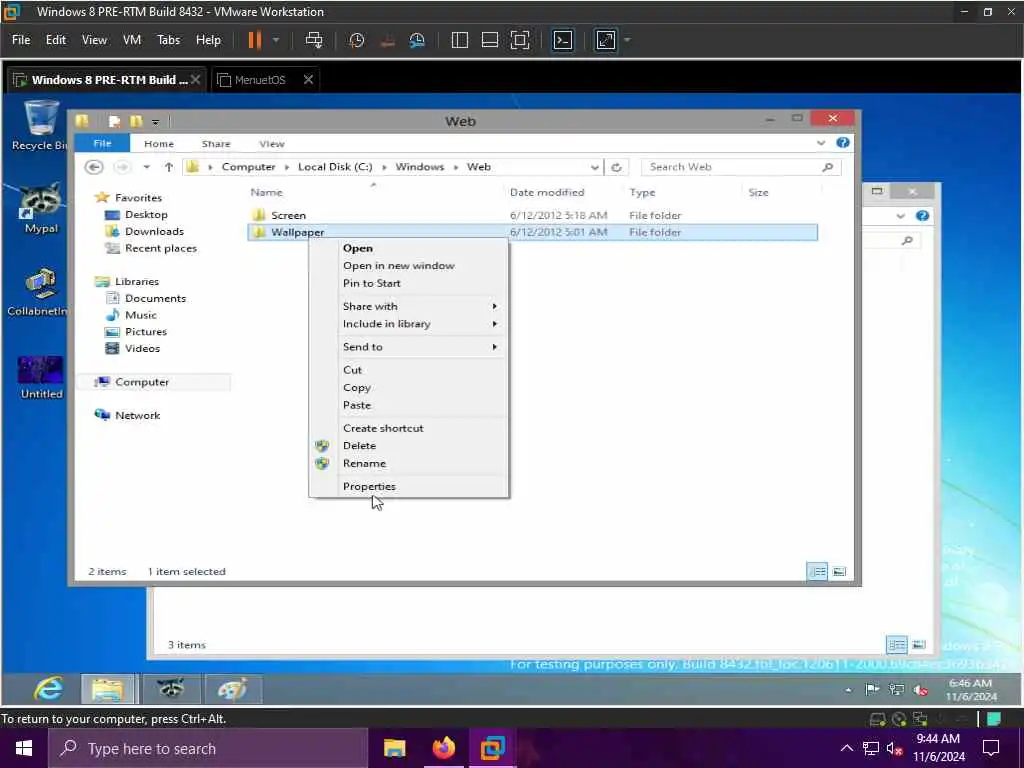Screen dimensions: 1024x768
Task: Open Desktop under Favorites
Action: tap(146, 214)
